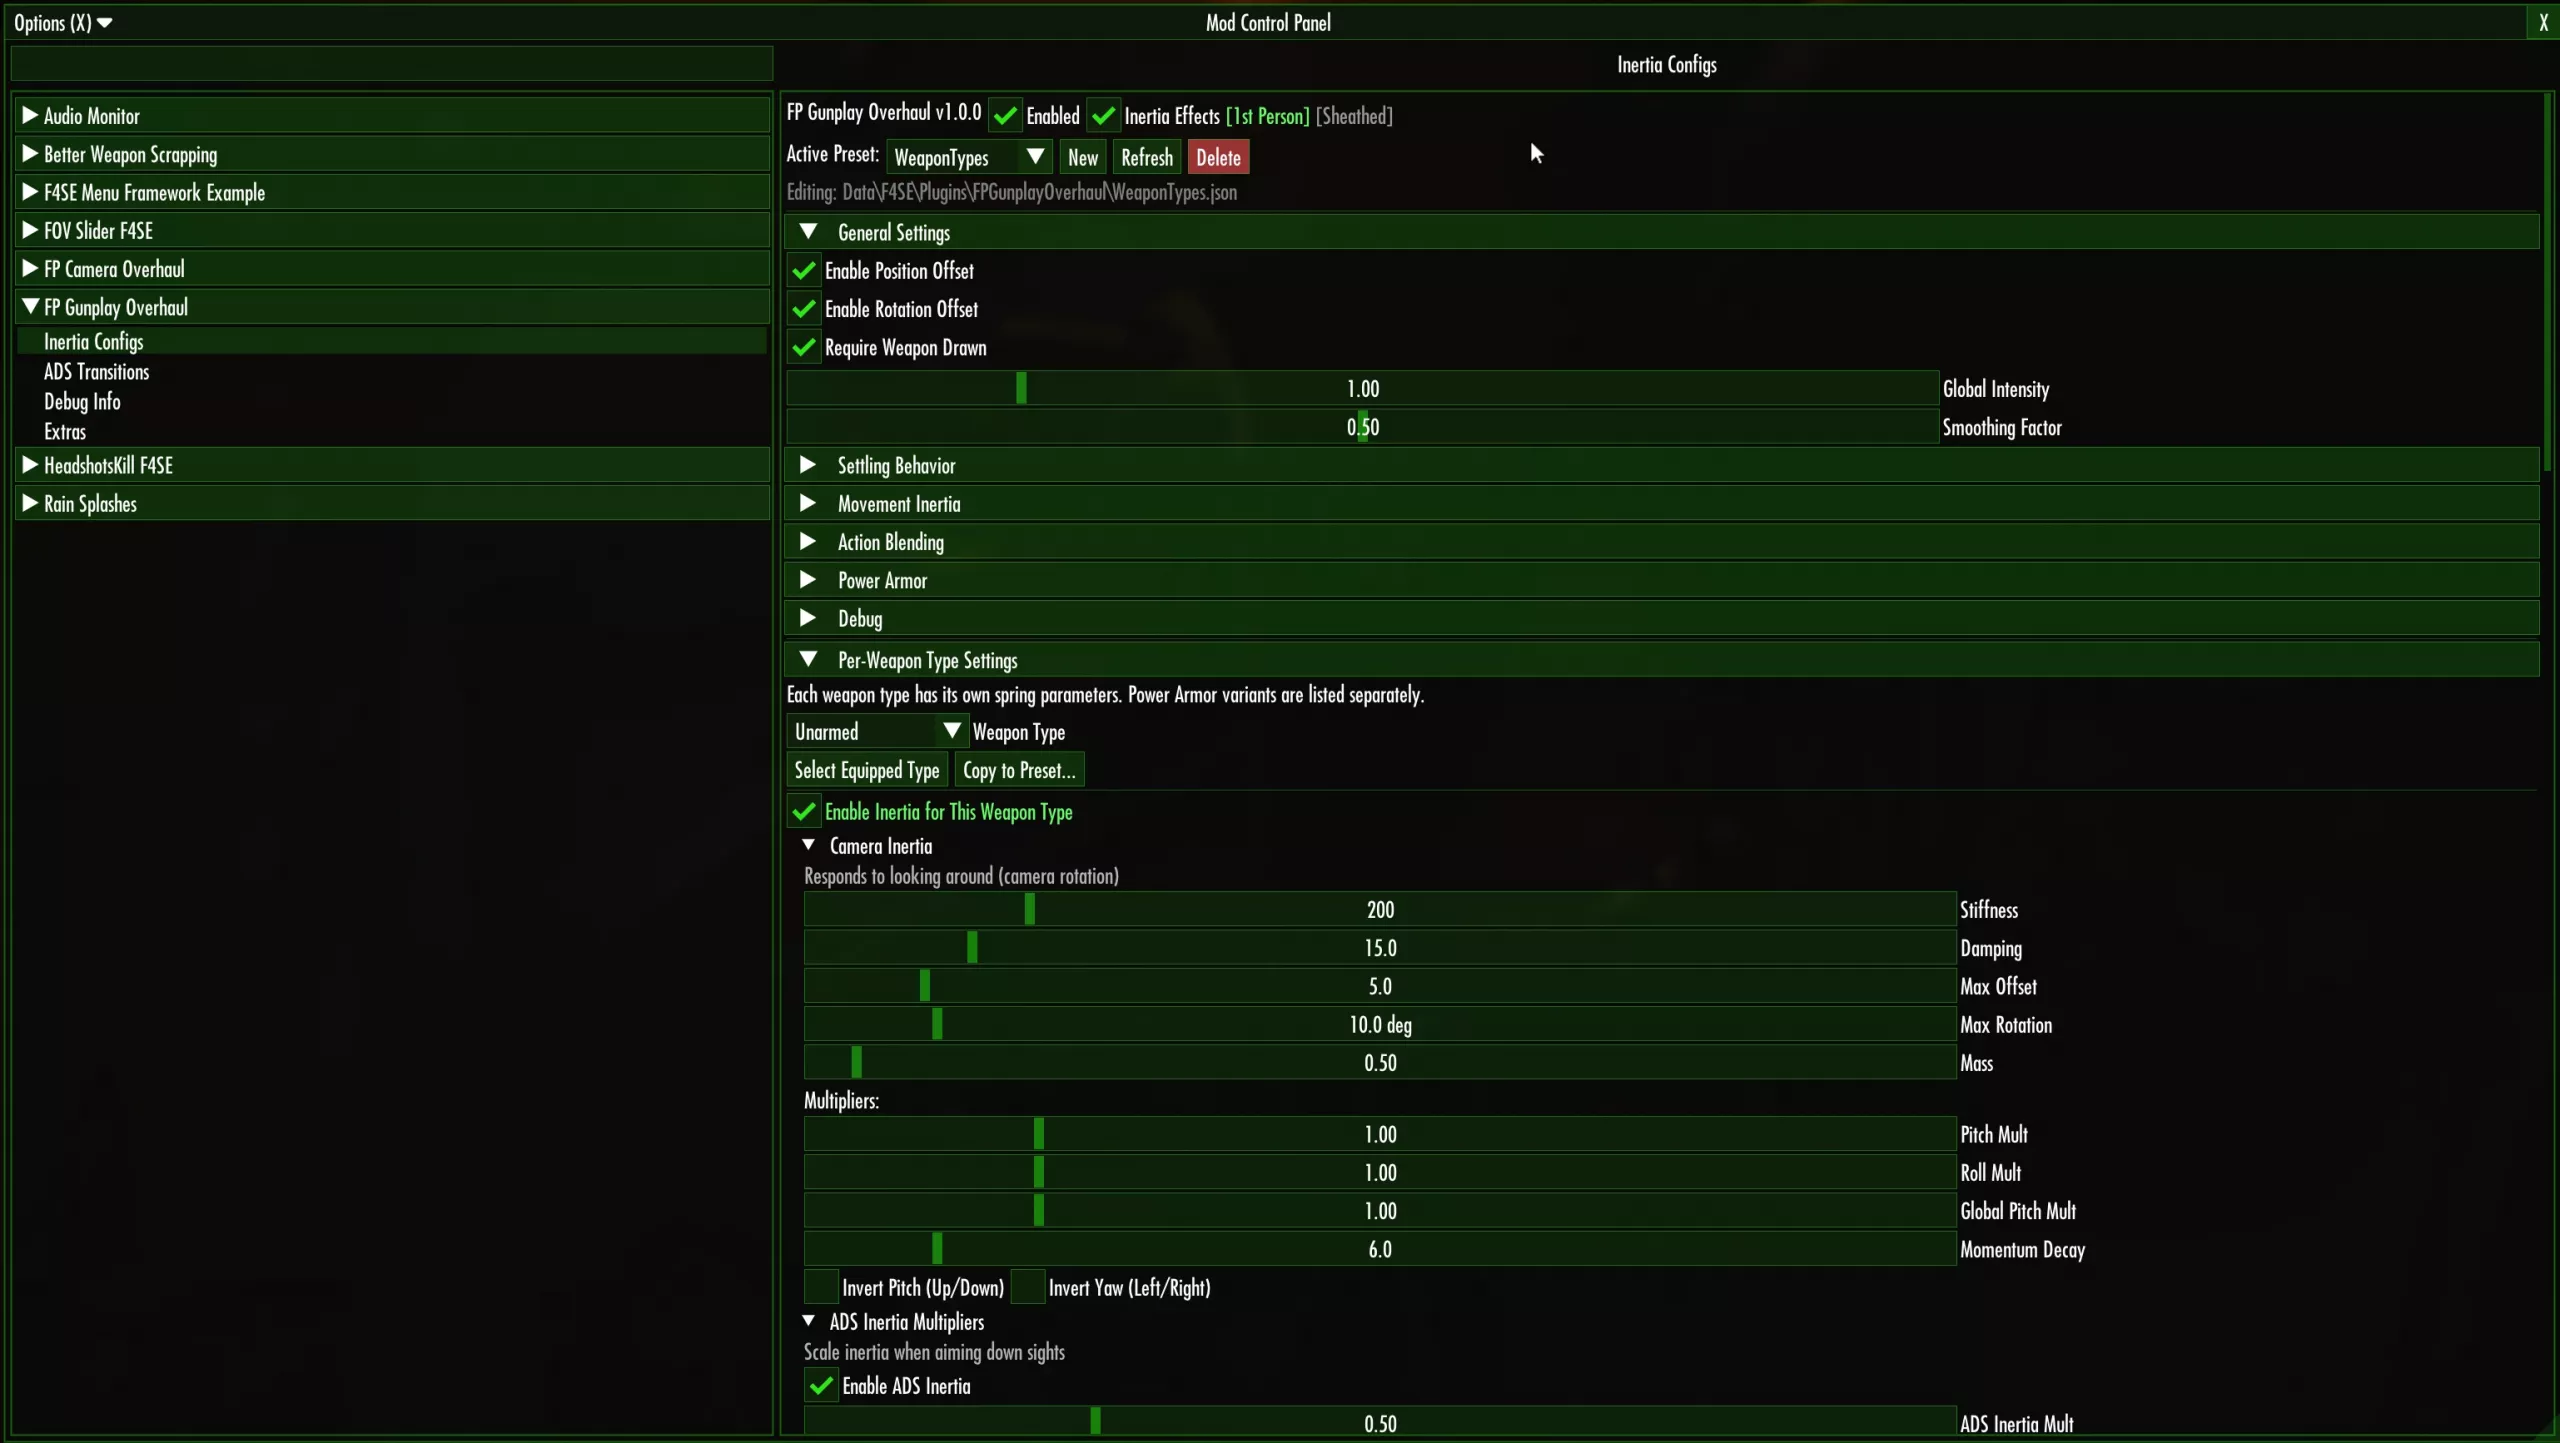Adjust the Max Rotation slider

pyautogui.click(x=1379, y=1024)
